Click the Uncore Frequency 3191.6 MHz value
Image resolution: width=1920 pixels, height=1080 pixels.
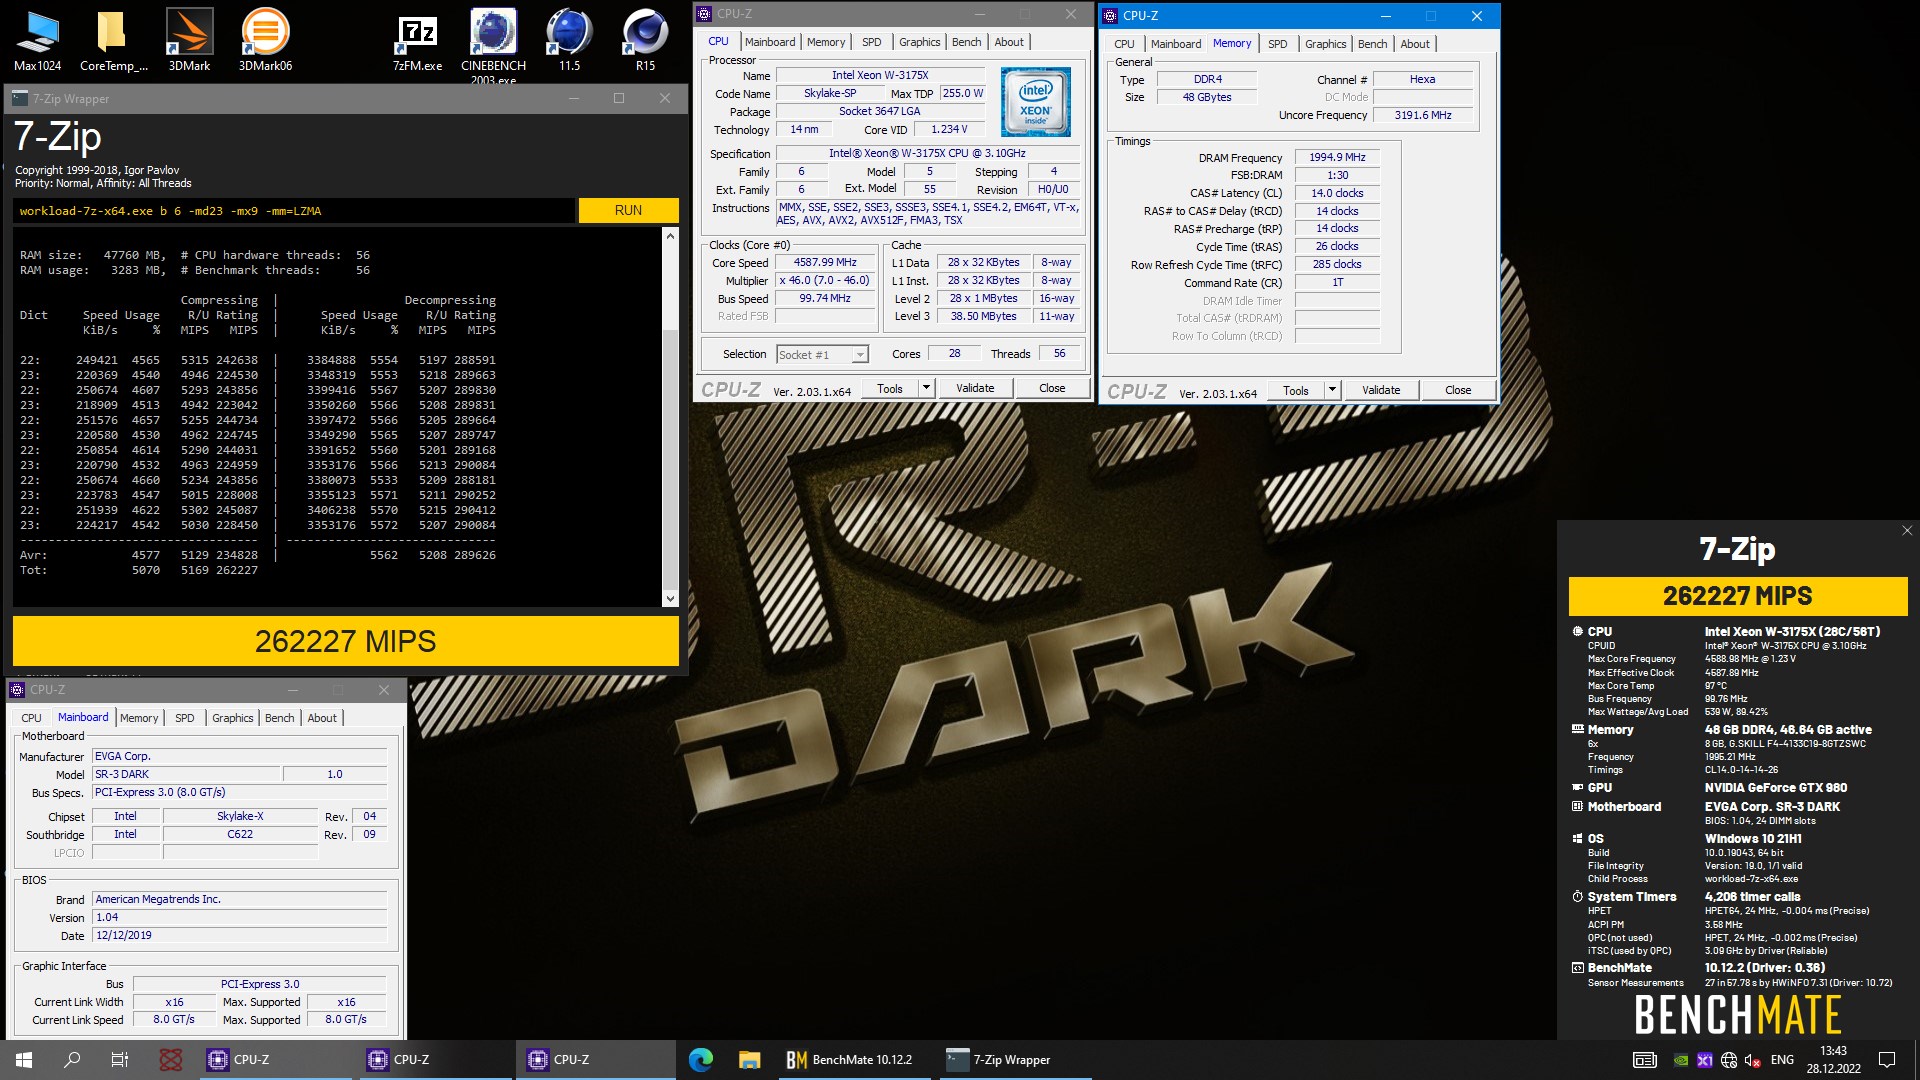pos(1423,115)
